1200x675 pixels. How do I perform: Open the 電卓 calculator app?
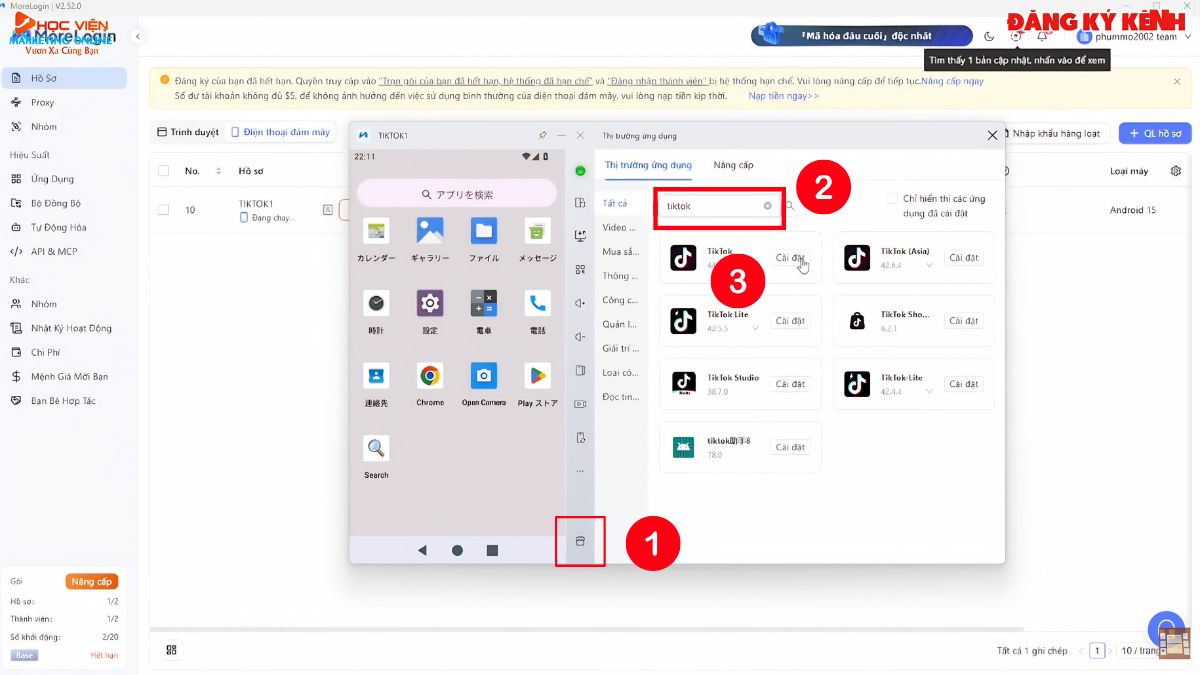[x=484, y=303]
